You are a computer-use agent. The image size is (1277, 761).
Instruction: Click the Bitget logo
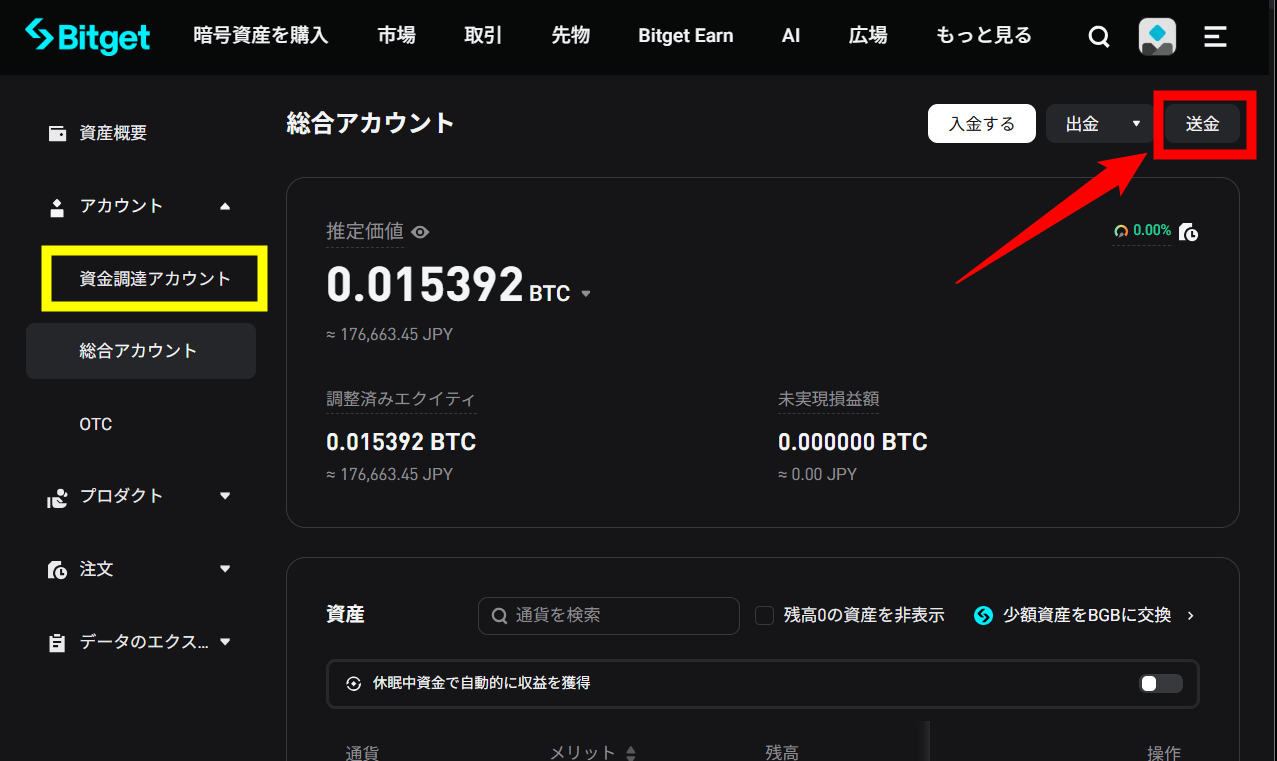88,37
